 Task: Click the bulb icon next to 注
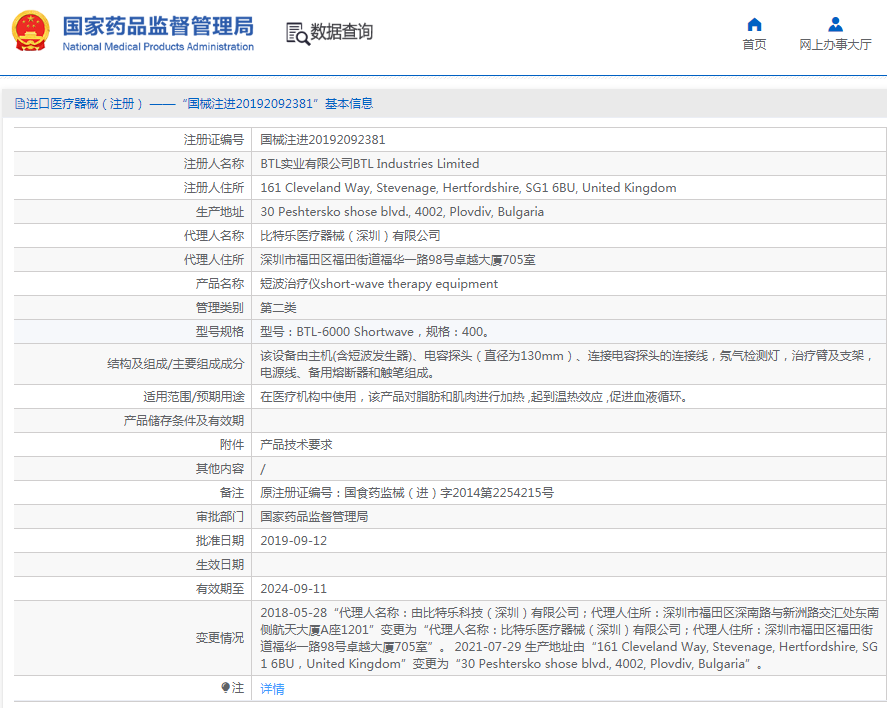pos(225,687)
